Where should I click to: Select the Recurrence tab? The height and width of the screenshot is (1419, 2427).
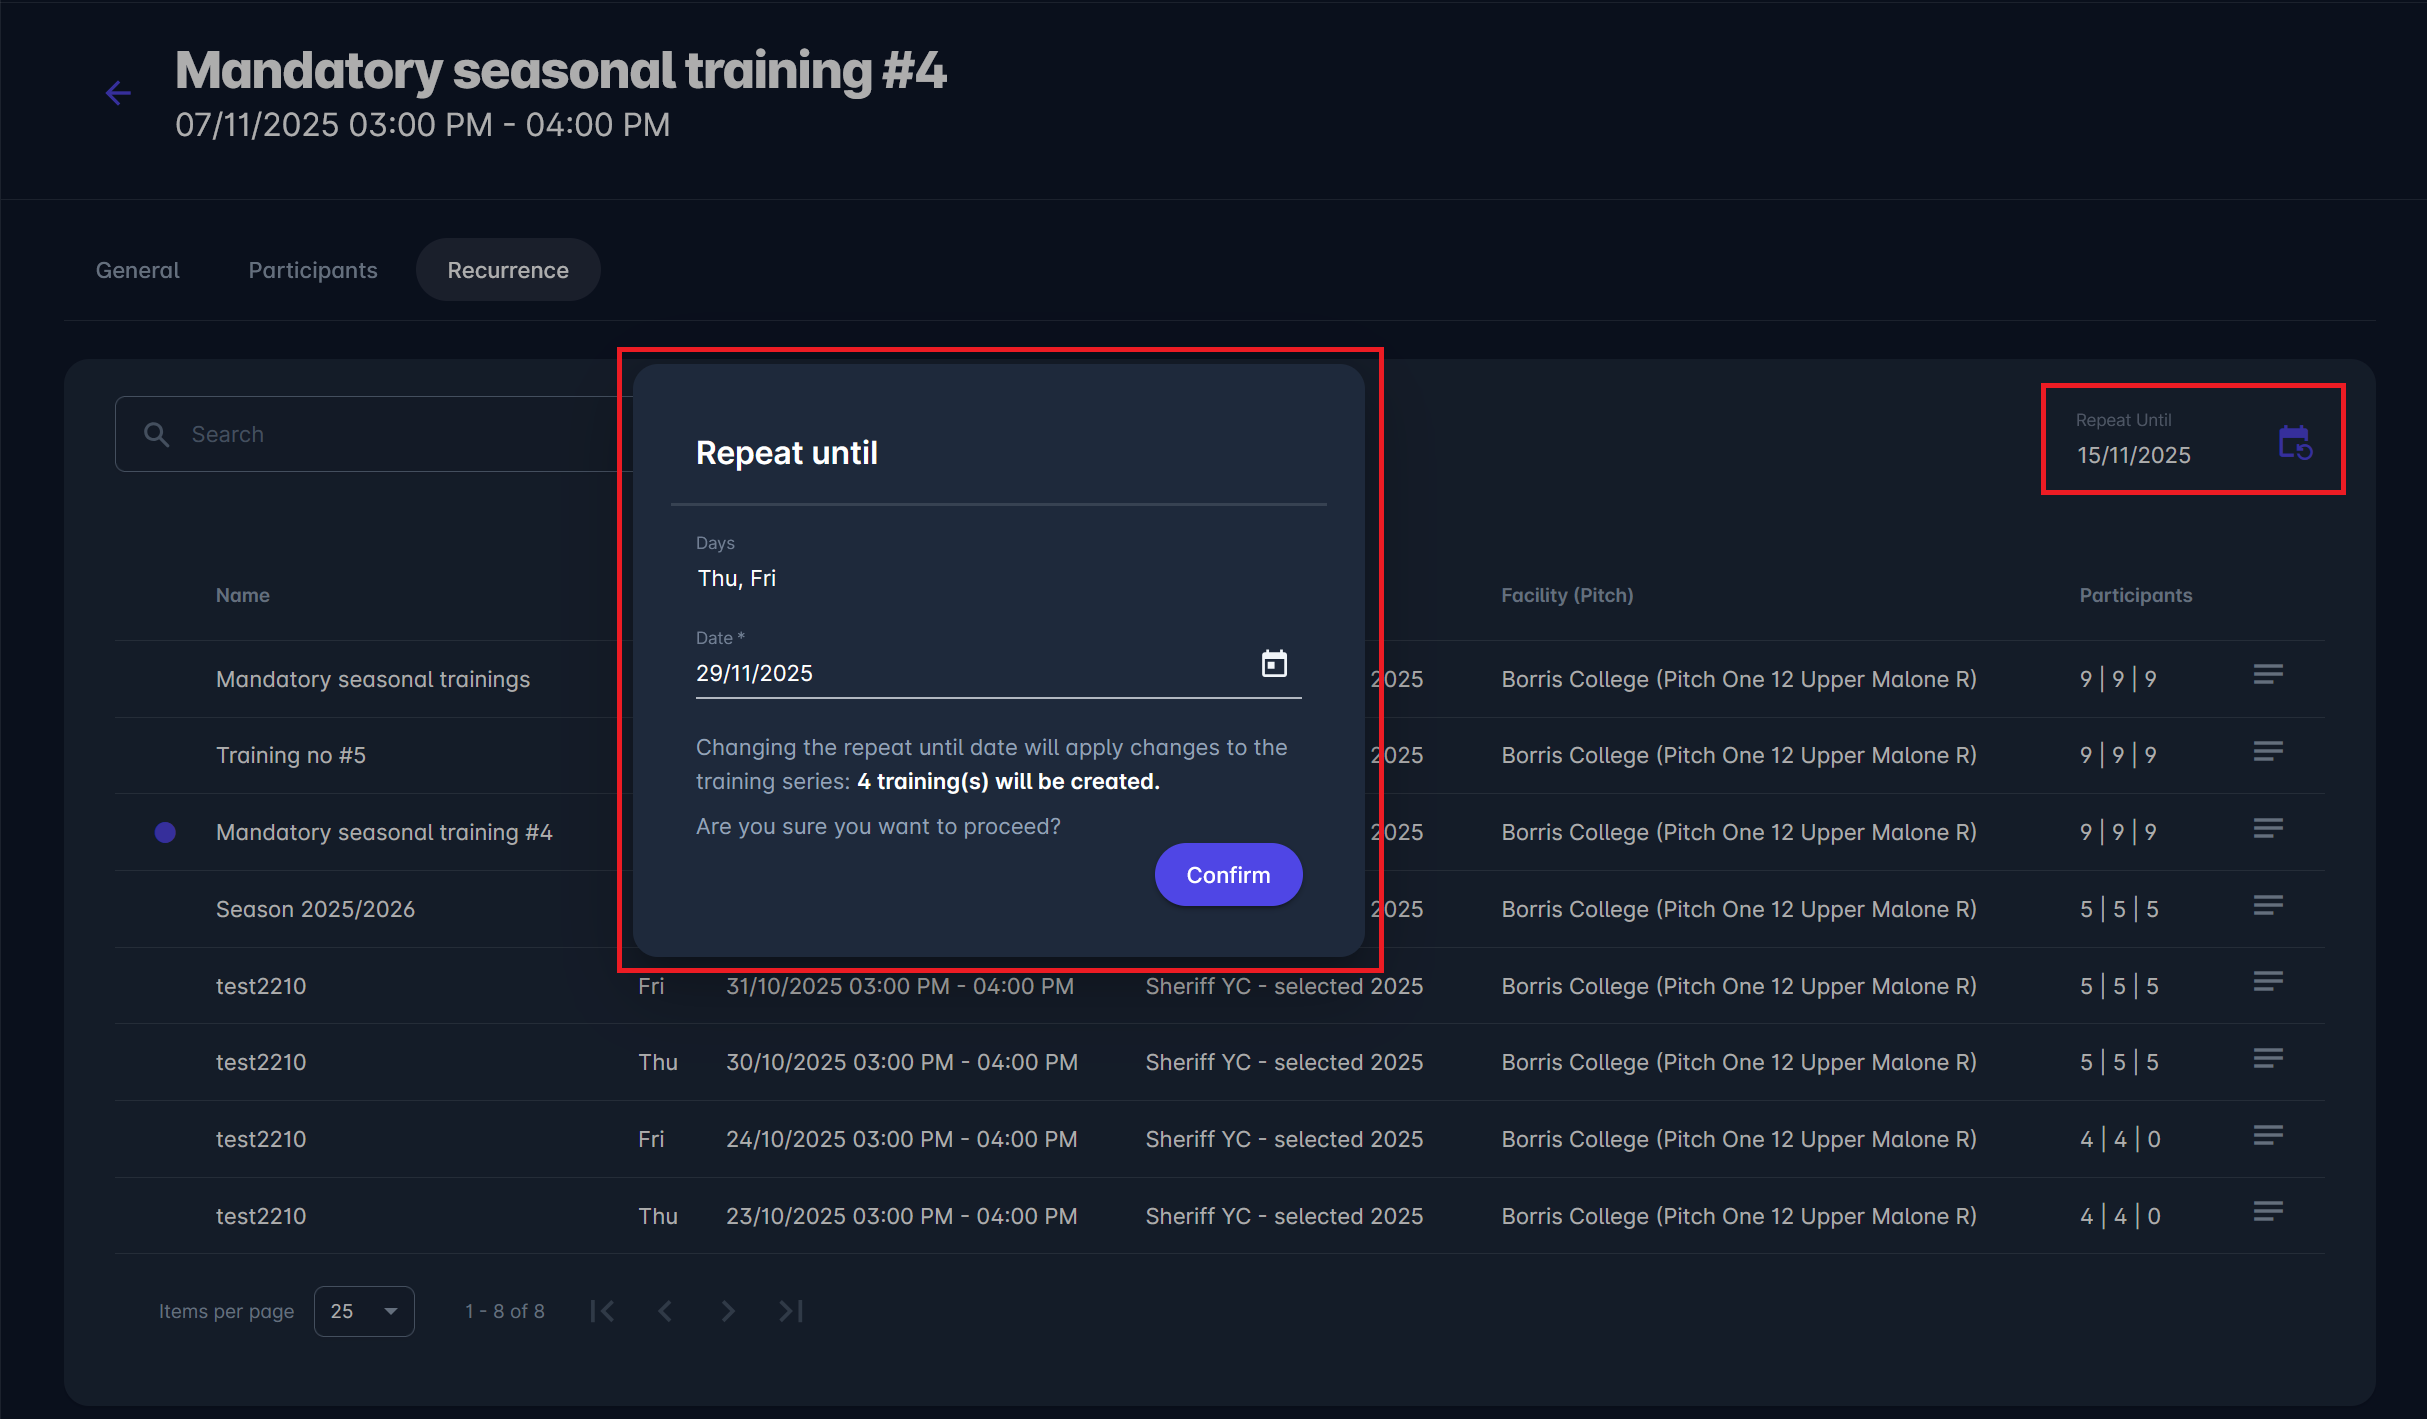[x=507, y=270]
